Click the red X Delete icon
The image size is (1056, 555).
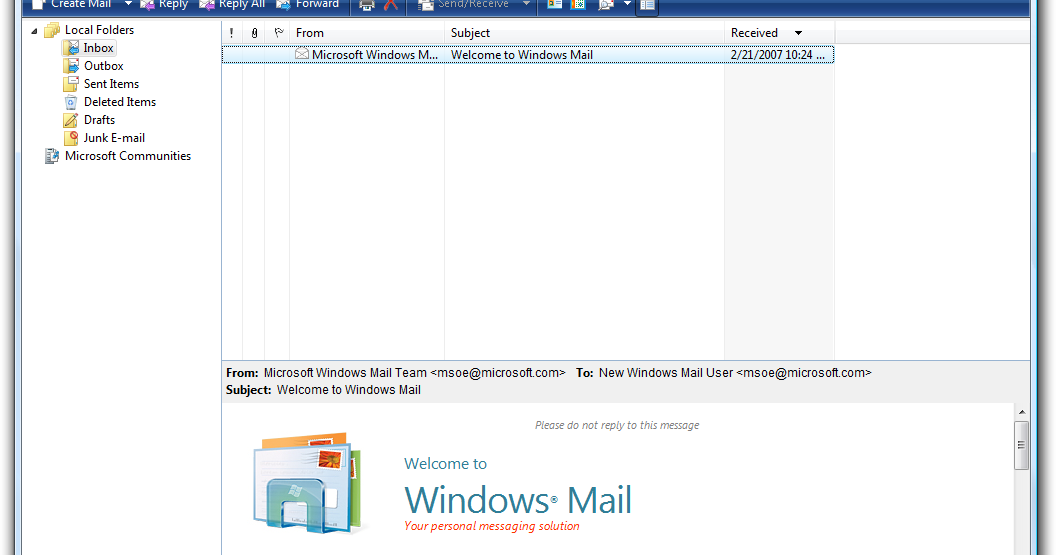391,5
